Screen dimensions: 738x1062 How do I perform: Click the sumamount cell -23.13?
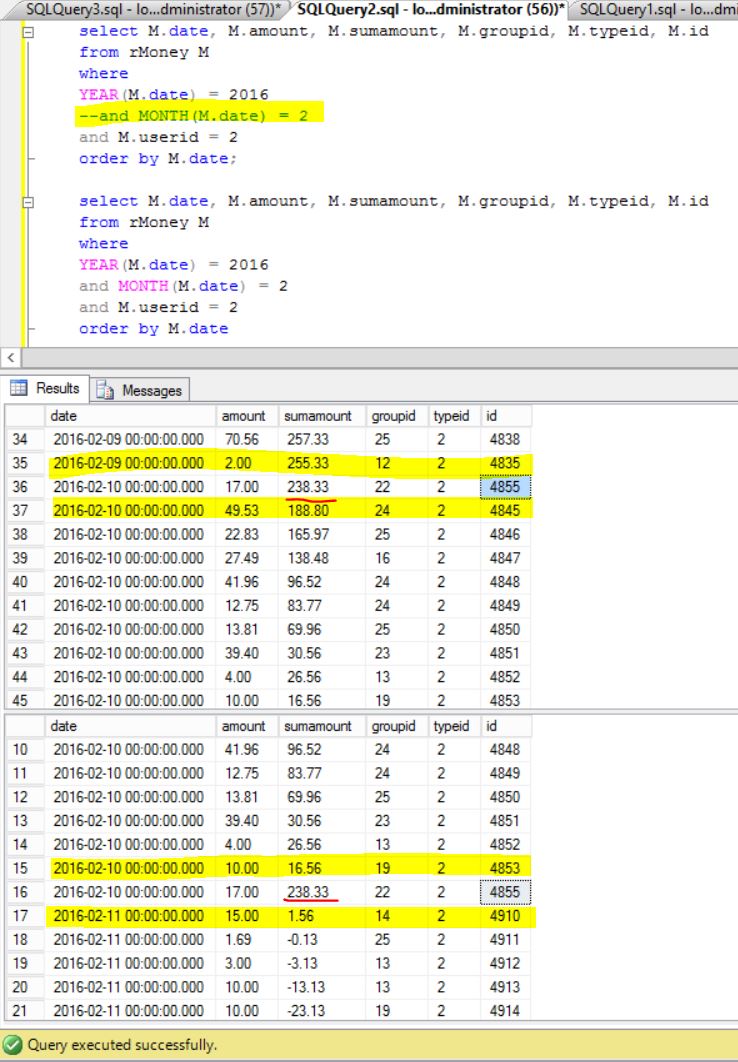pos(322,1011)
